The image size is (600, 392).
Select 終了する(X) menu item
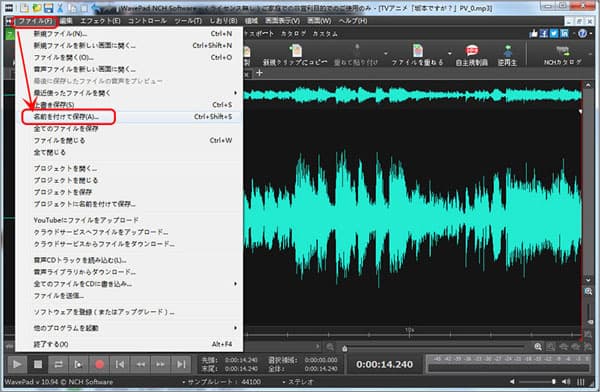click(129, 344)
